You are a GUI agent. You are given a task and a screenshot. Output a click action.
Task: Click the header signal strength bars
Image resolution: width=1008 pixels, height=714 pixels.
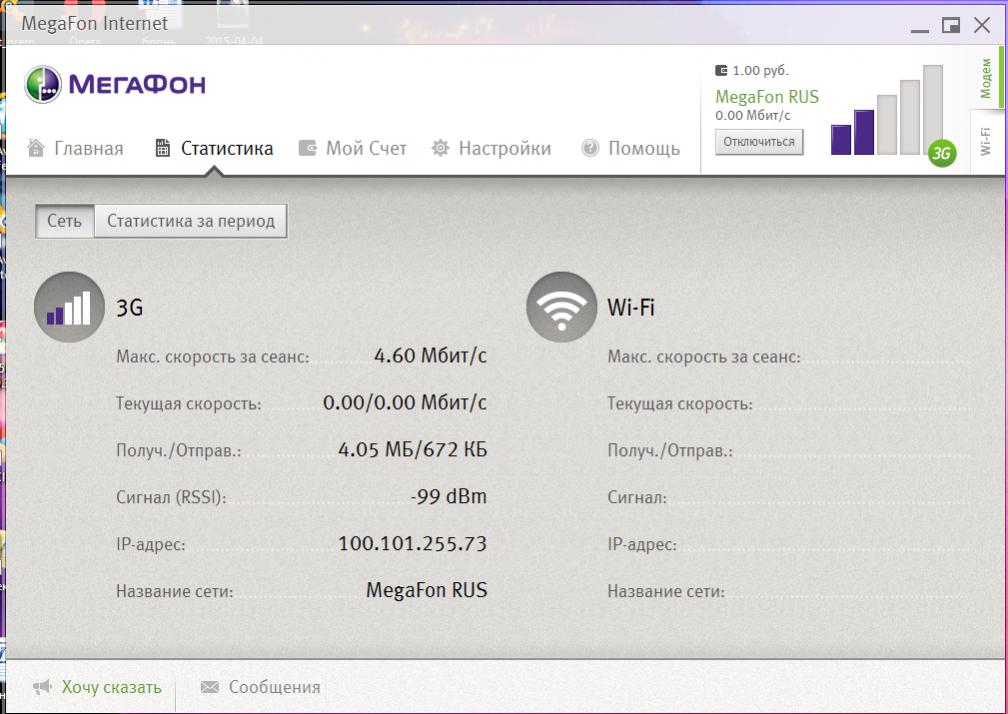(886, 110)
